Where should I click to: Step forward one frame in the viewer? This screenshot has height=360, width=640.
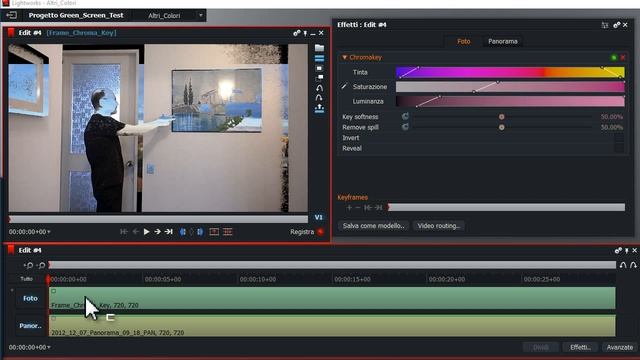coord(157,232)
